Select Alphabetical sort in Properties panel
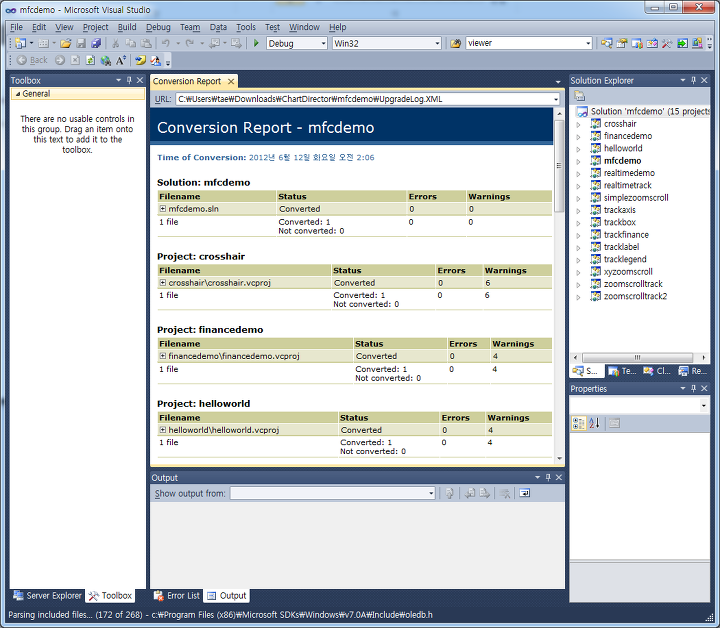Screen dimensions: 720x628 coord(594,423)
